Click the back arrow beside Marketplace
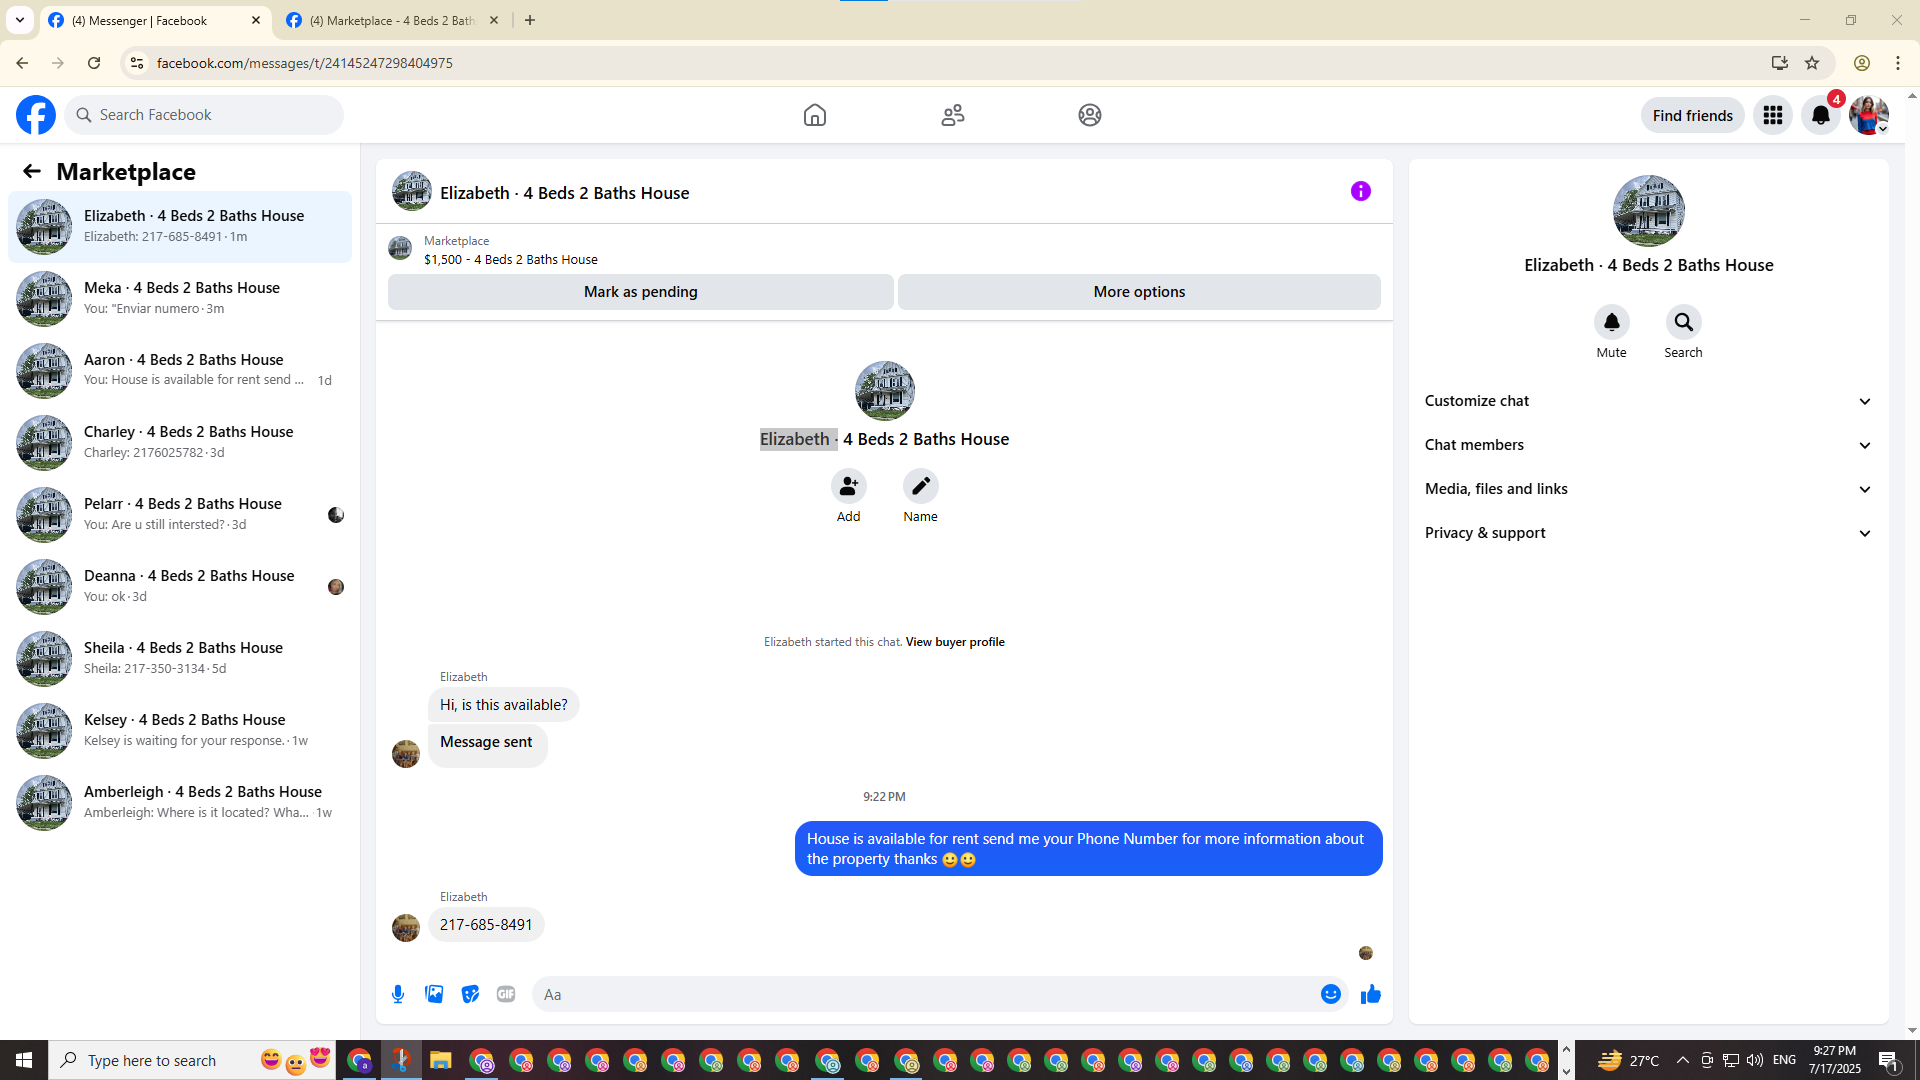The width and height of the screenshot is (1920, 1080). (x=32, y=171)
